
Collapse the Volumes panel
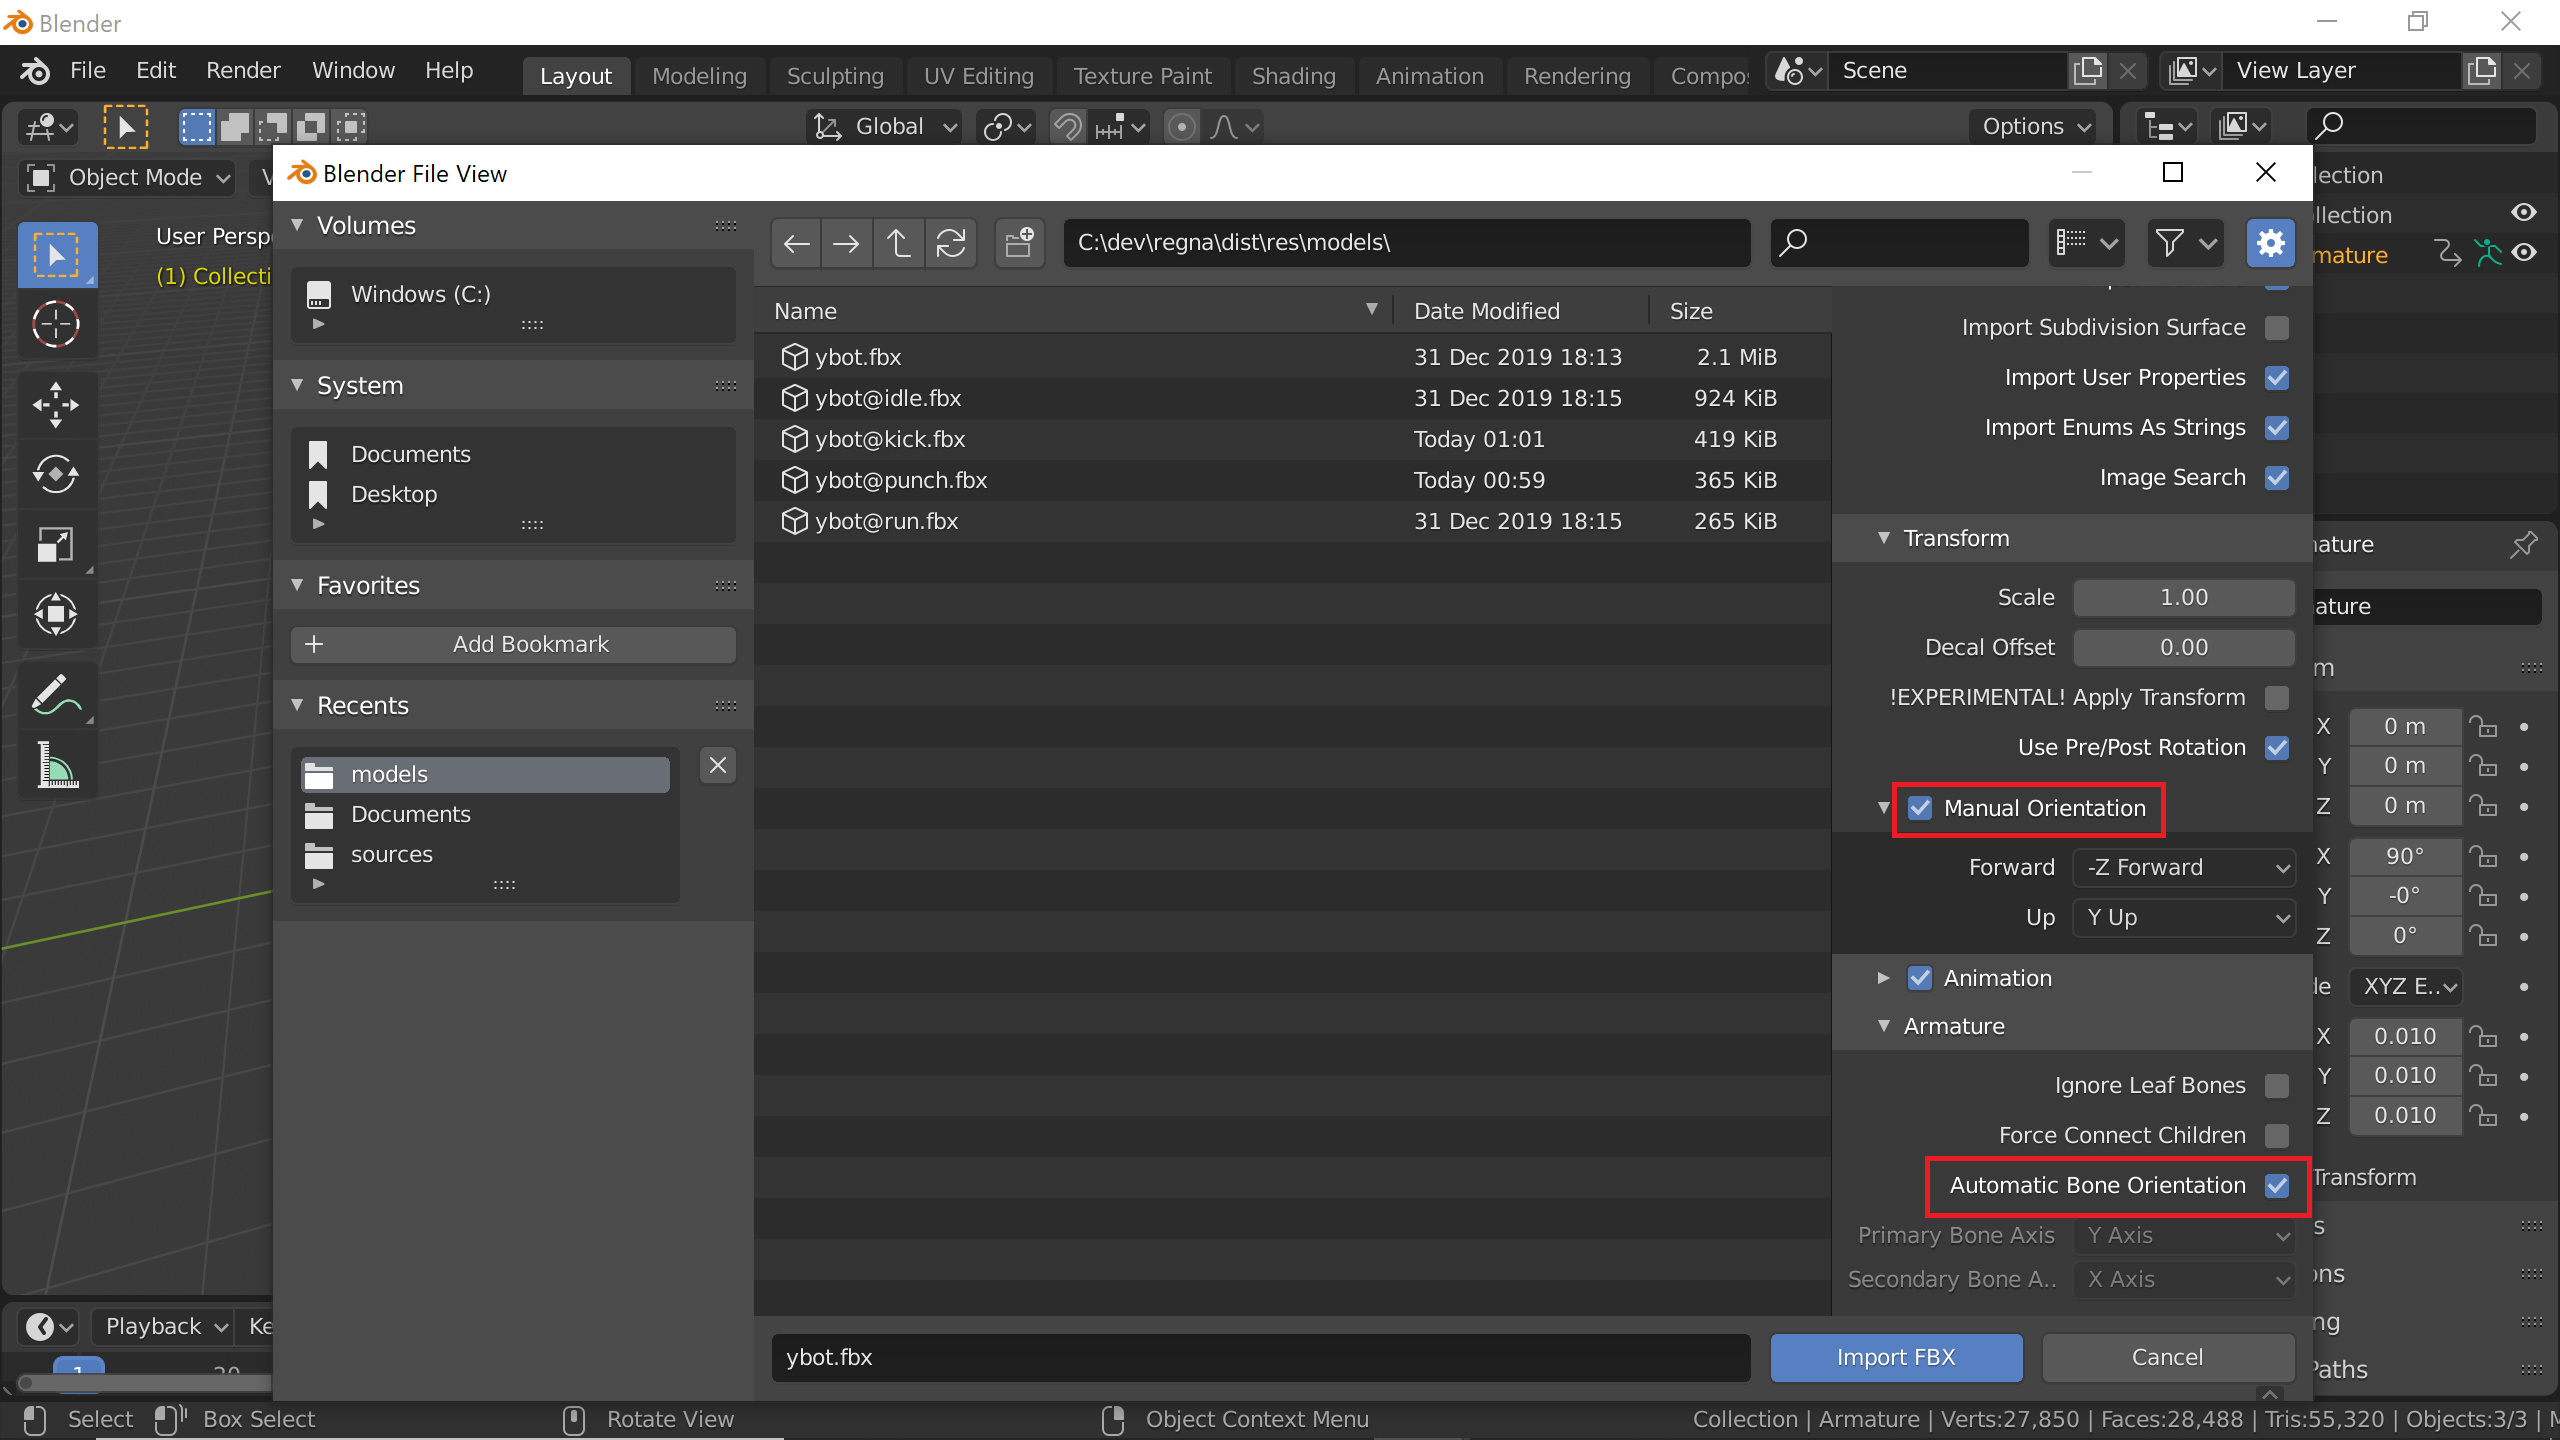click(298, 226)
